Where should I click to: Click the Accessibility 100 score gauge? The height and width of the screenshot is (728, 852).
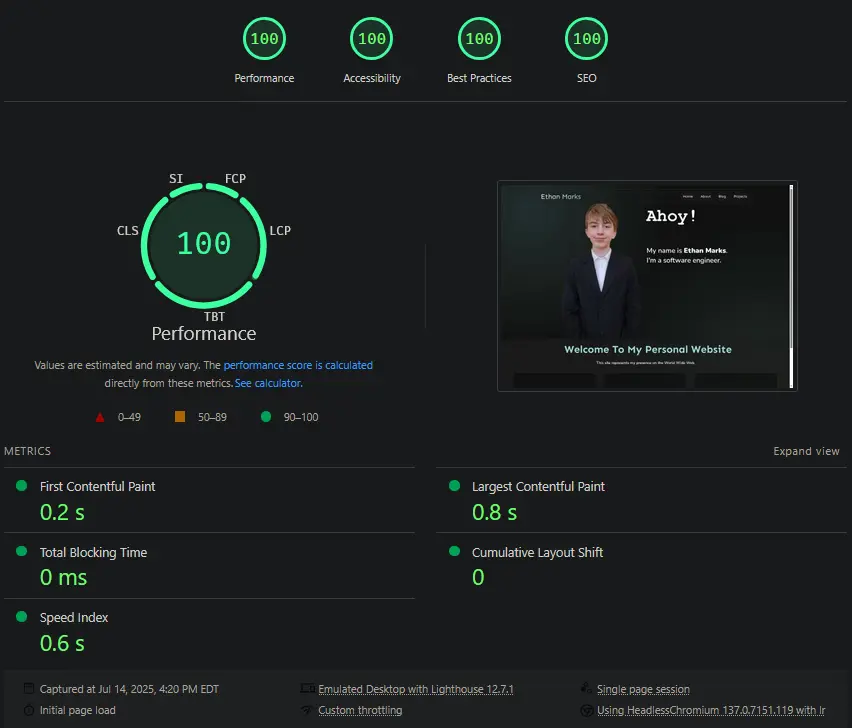point(372,39)
